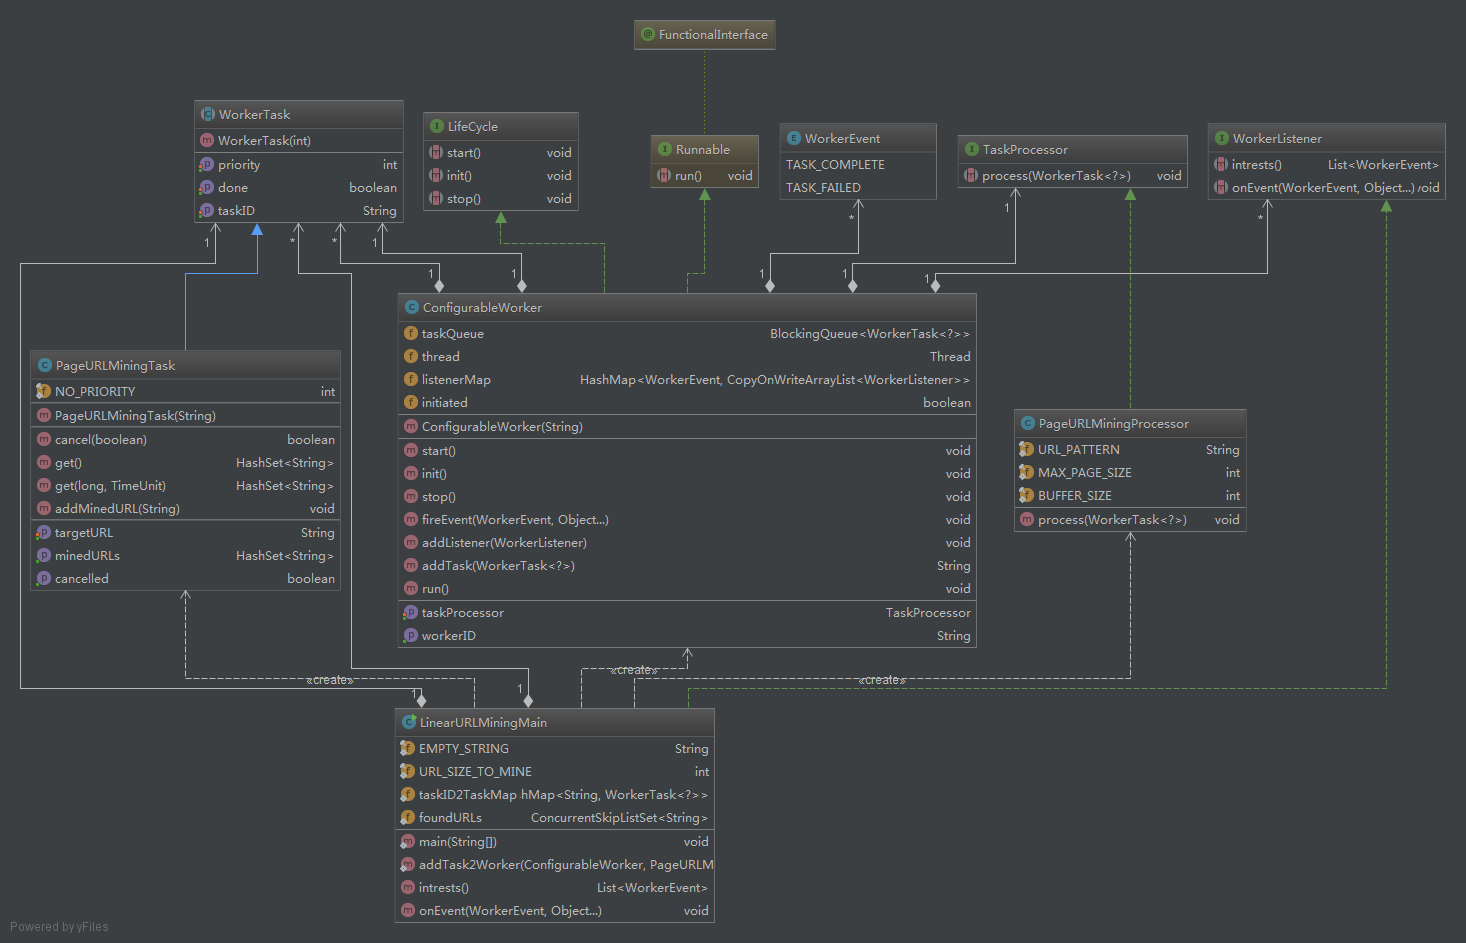Click the taskID2TaskMap field row

pyautogui.click(x=555, y=794)
